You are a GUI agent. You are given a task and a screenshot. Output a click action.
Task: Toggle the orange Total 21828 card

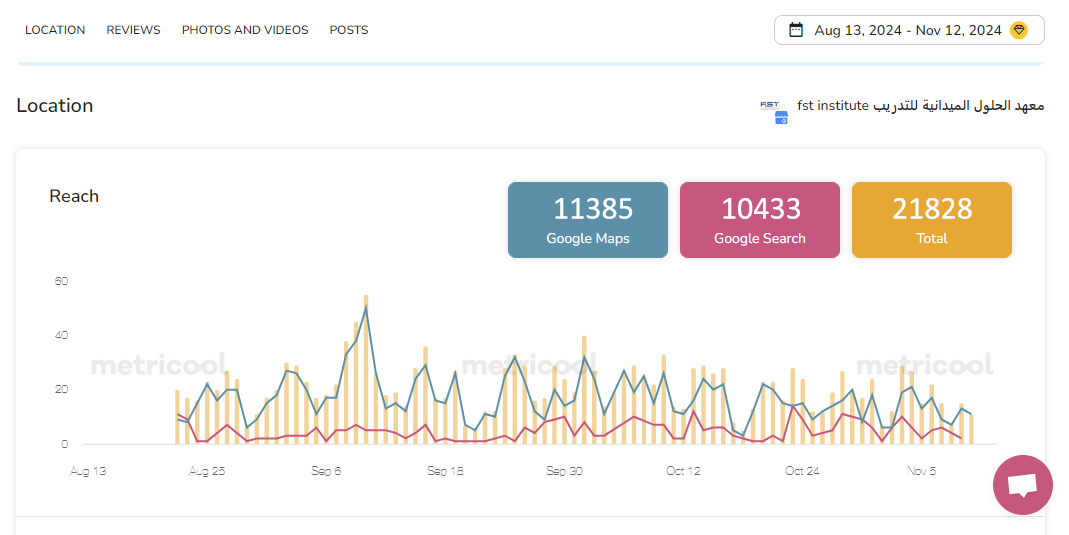coord(931,220)
